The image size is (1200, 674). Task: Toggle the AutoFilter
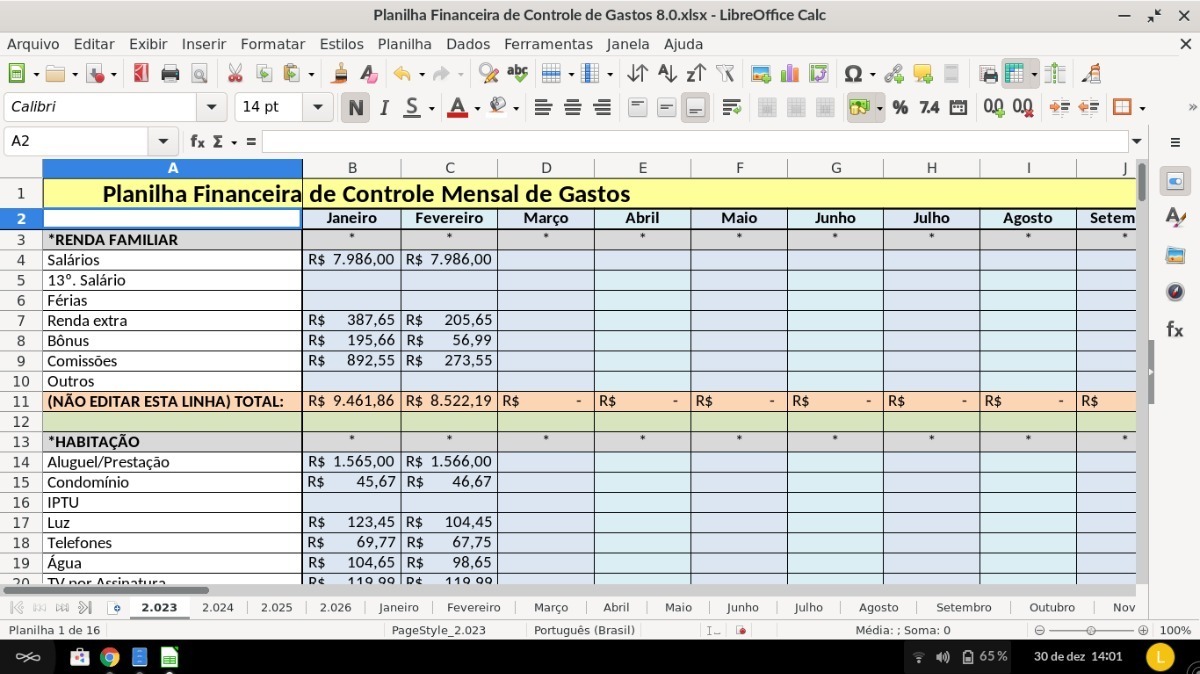click(726, 73)
